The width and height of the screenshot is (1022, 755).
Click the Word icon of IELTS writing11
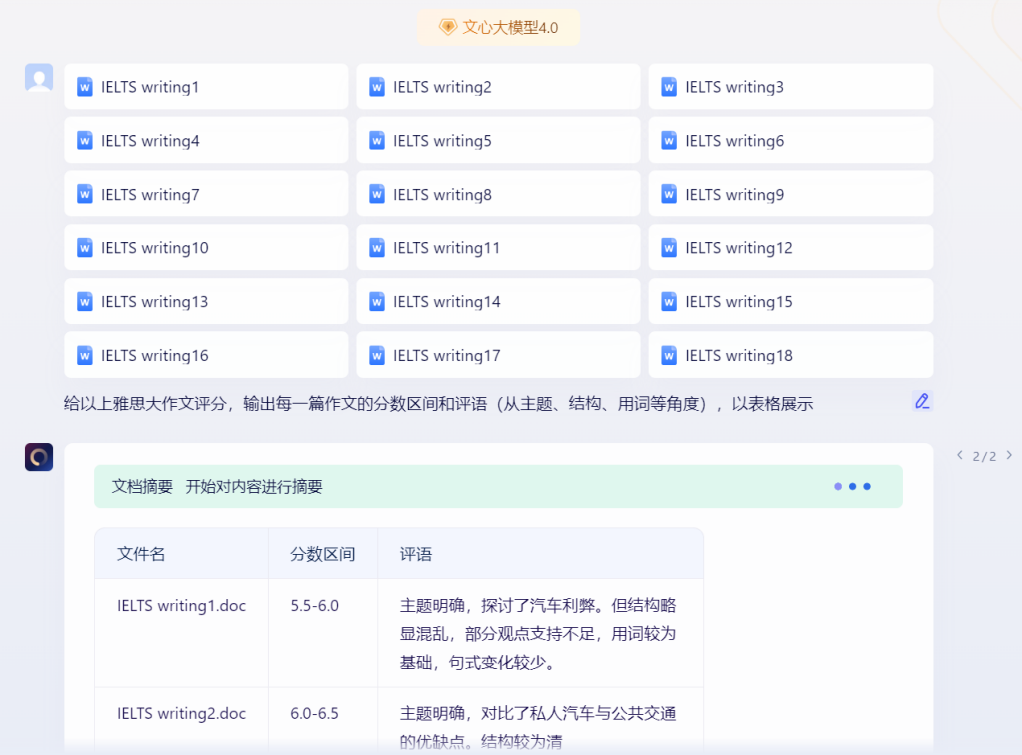377,248
